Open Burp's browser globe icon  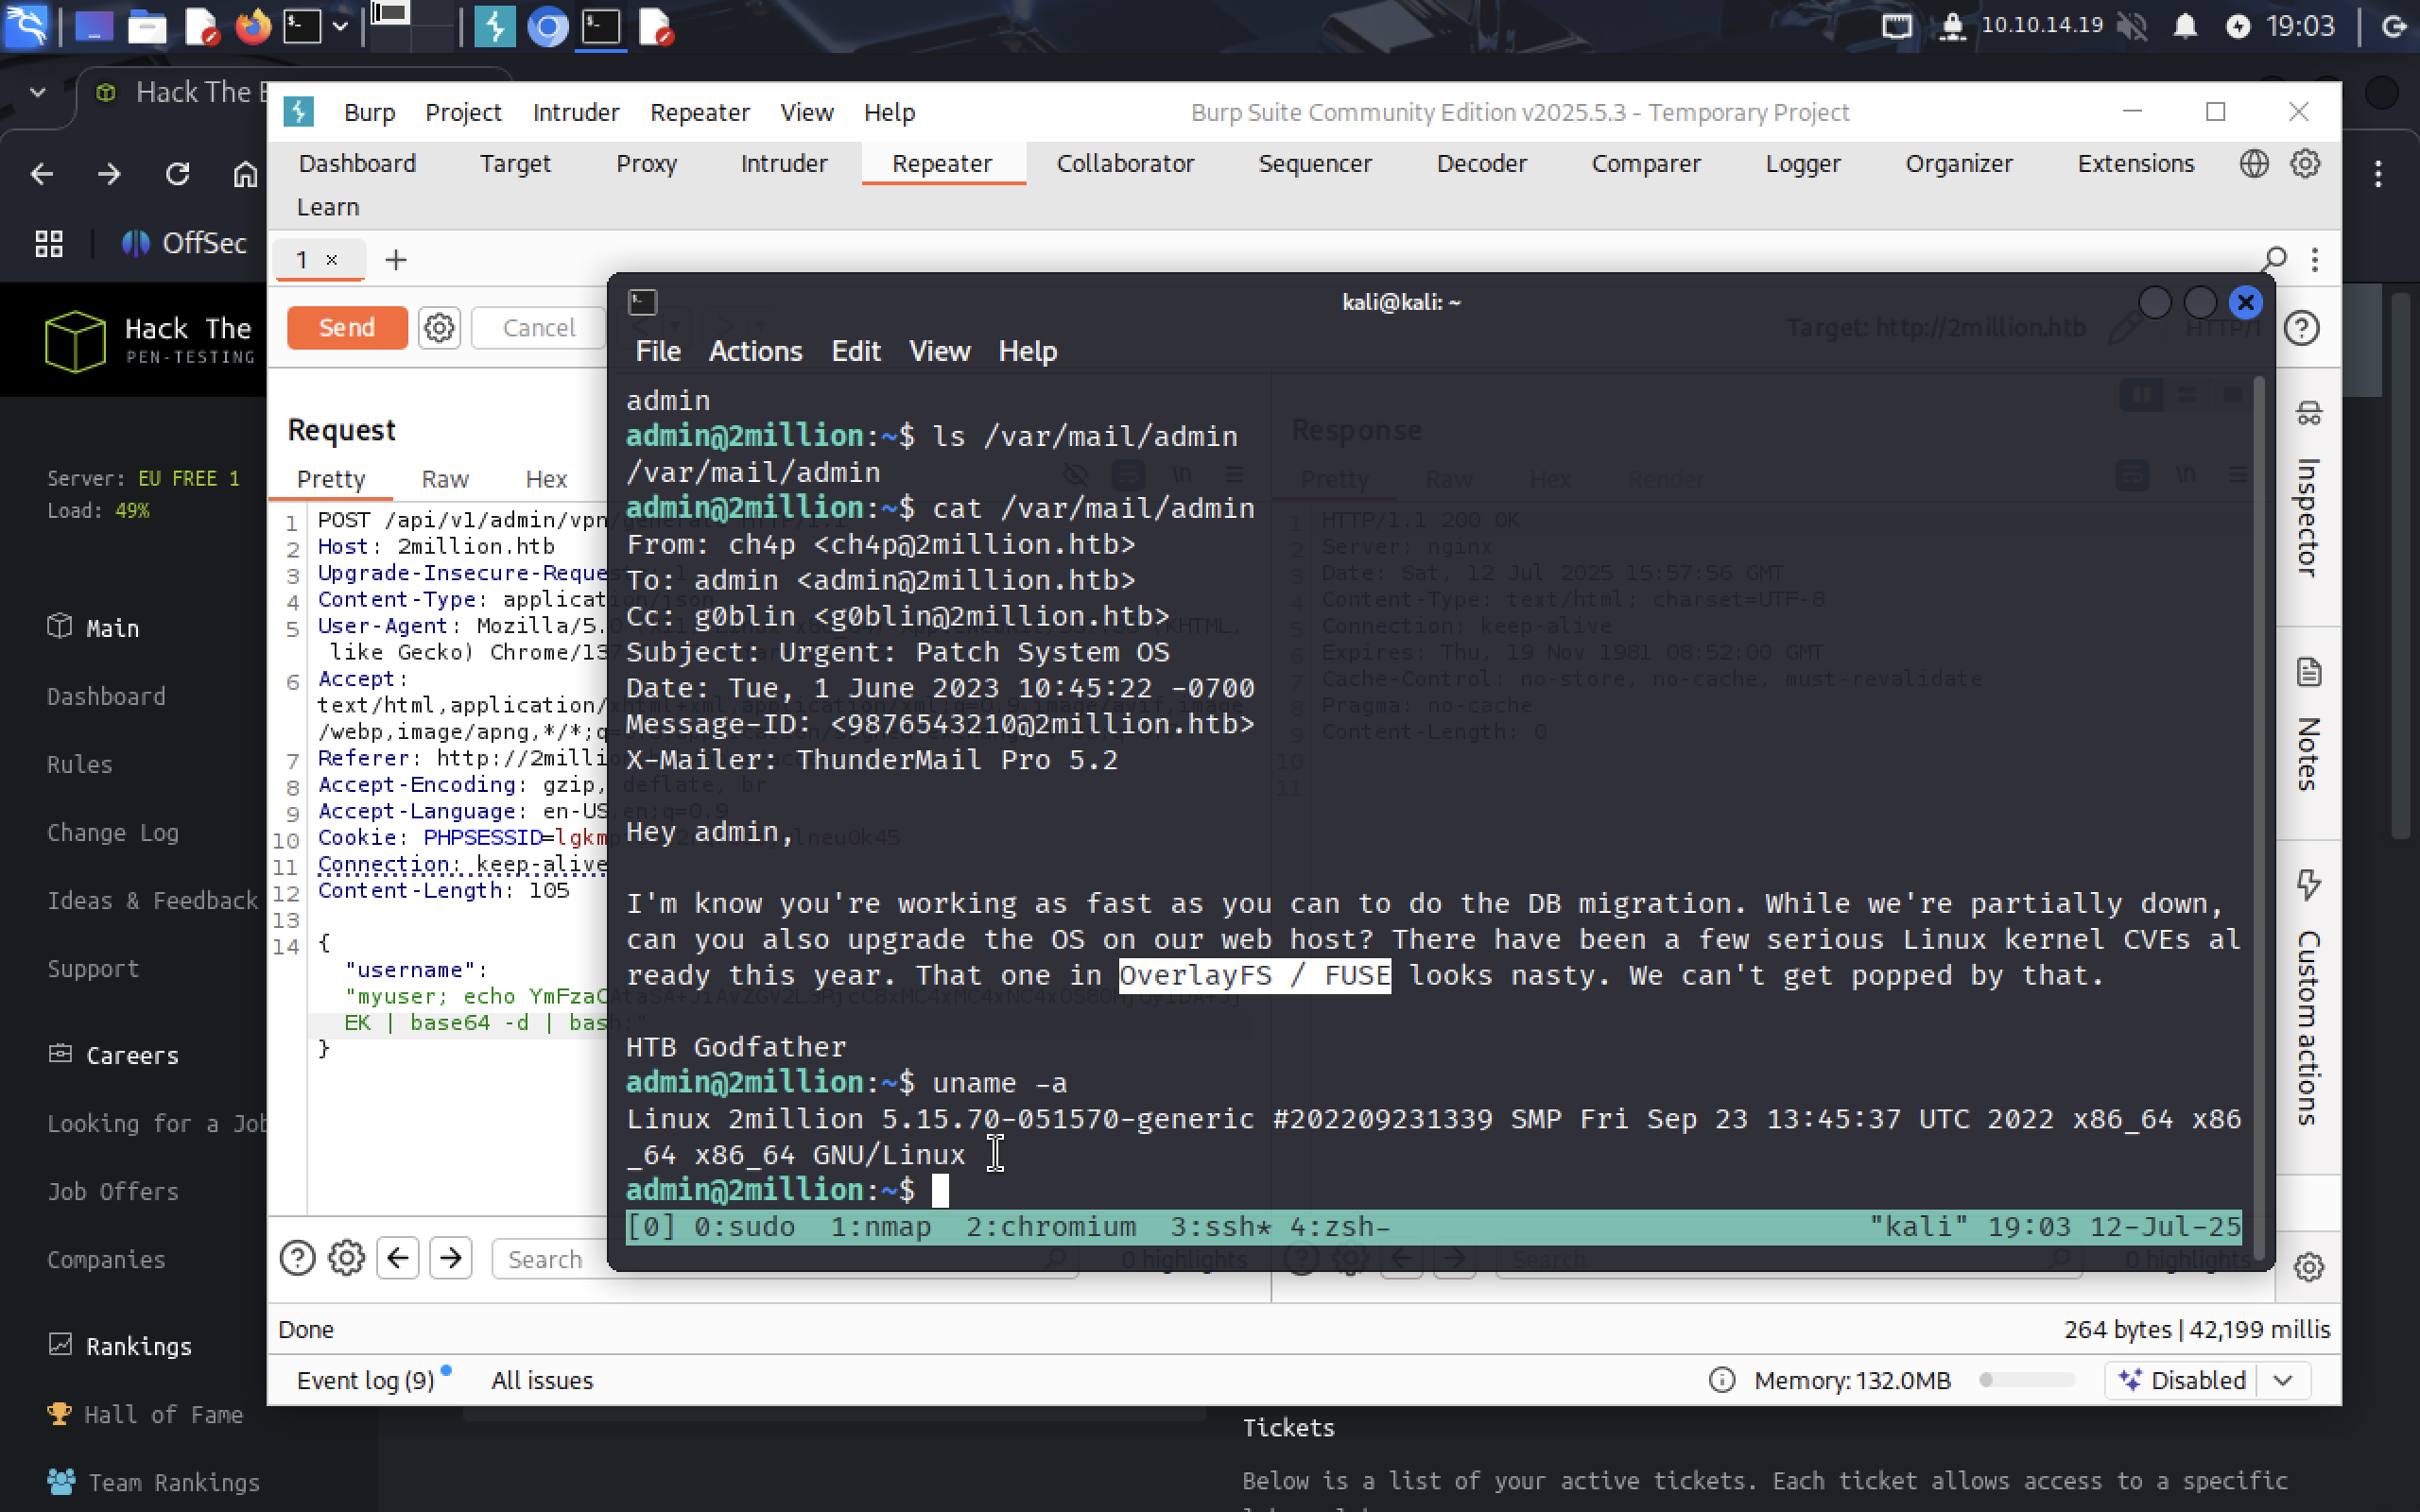pos(2254,163)
